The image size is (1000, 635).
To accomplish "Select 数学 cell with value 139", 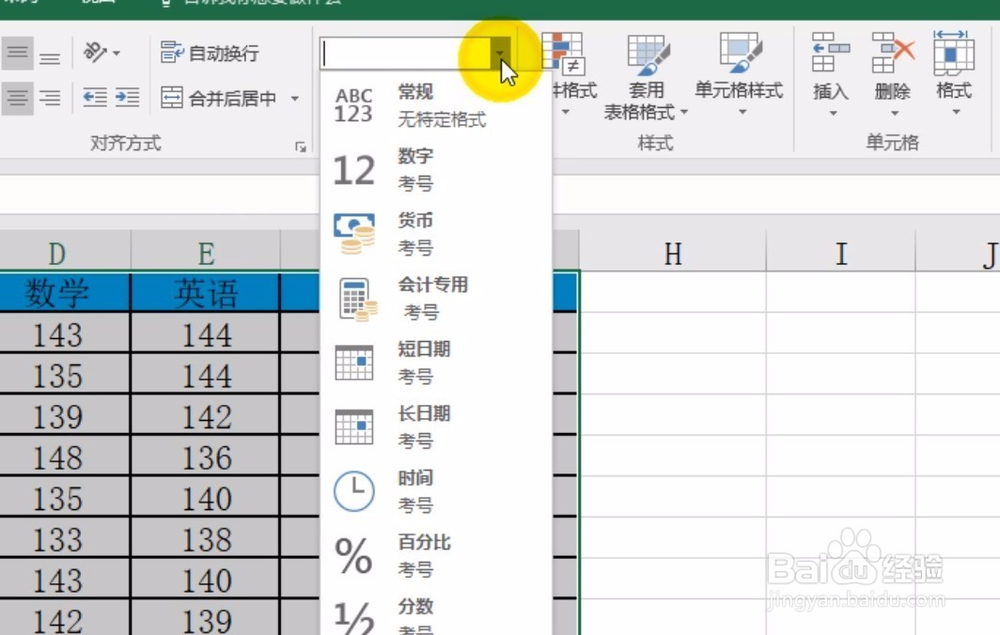I will coord(64,414).
